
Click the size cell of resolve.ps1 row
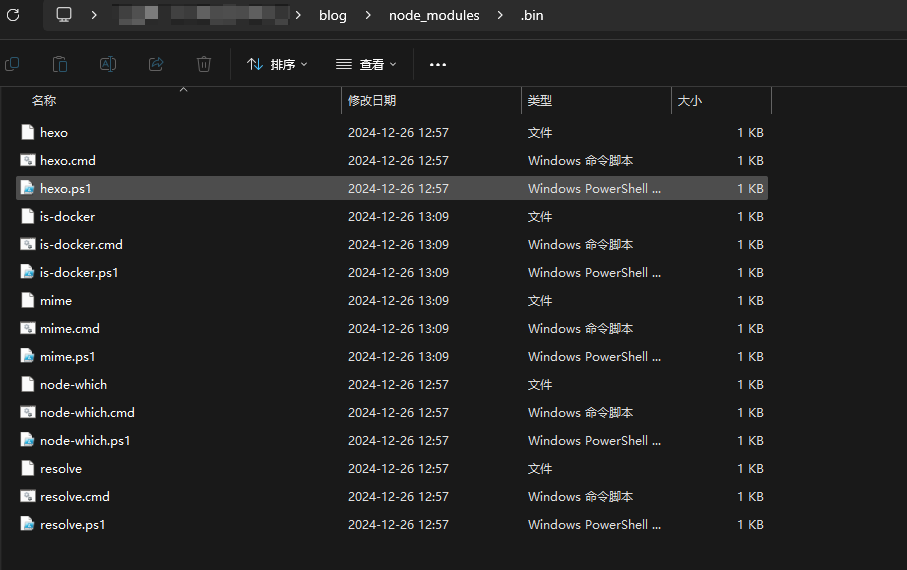[750, 524]
